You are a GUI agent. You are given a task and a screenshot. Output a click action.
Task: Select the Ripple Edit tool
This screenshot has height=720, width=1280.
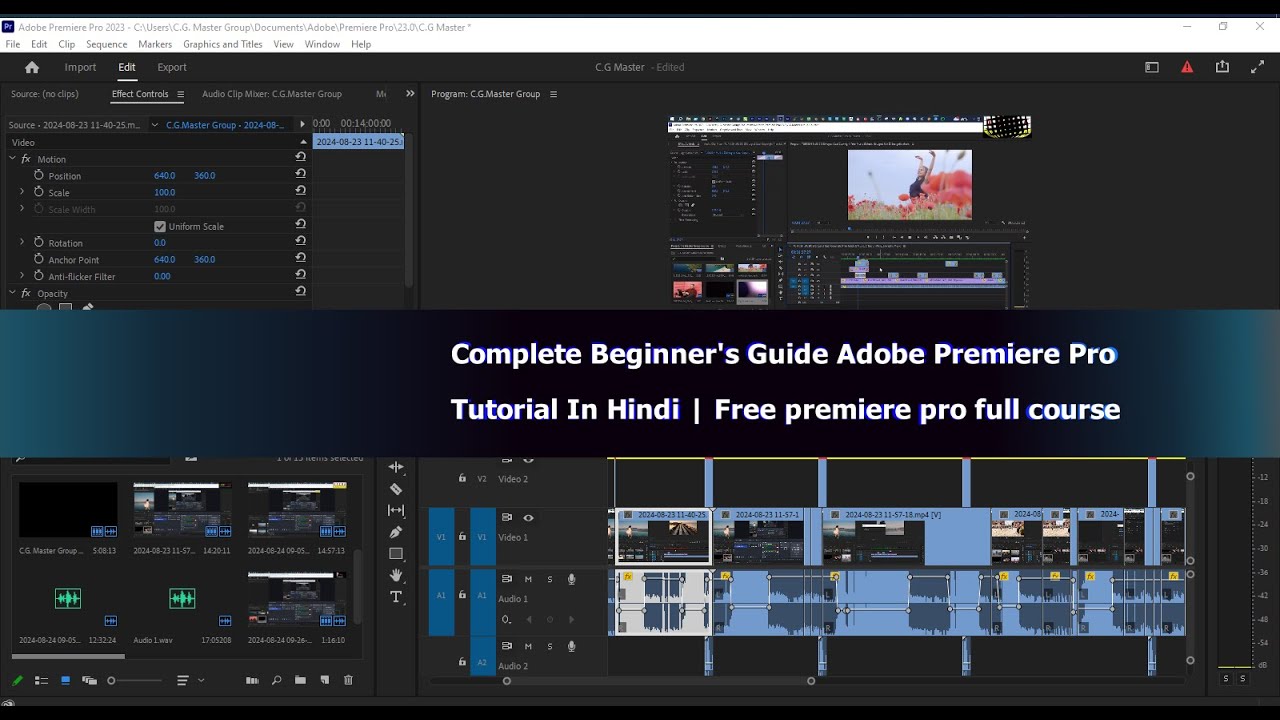point(396,467)
